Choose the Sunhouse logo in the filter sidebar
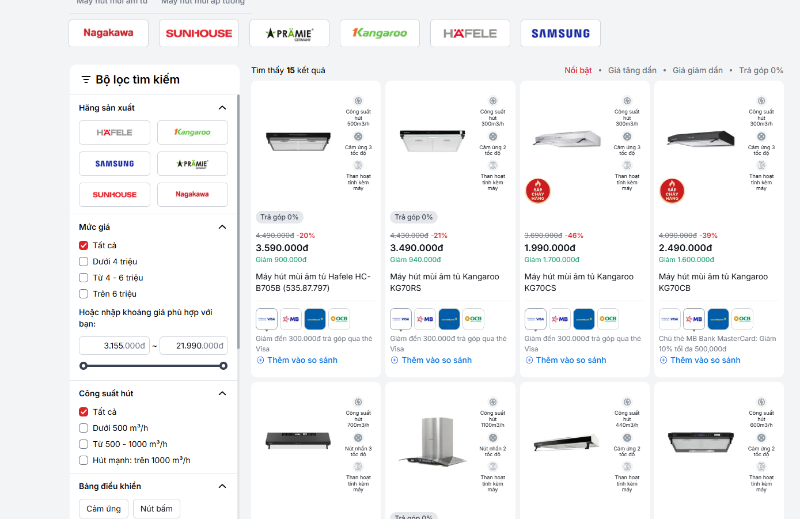 [x=114, y=193]
